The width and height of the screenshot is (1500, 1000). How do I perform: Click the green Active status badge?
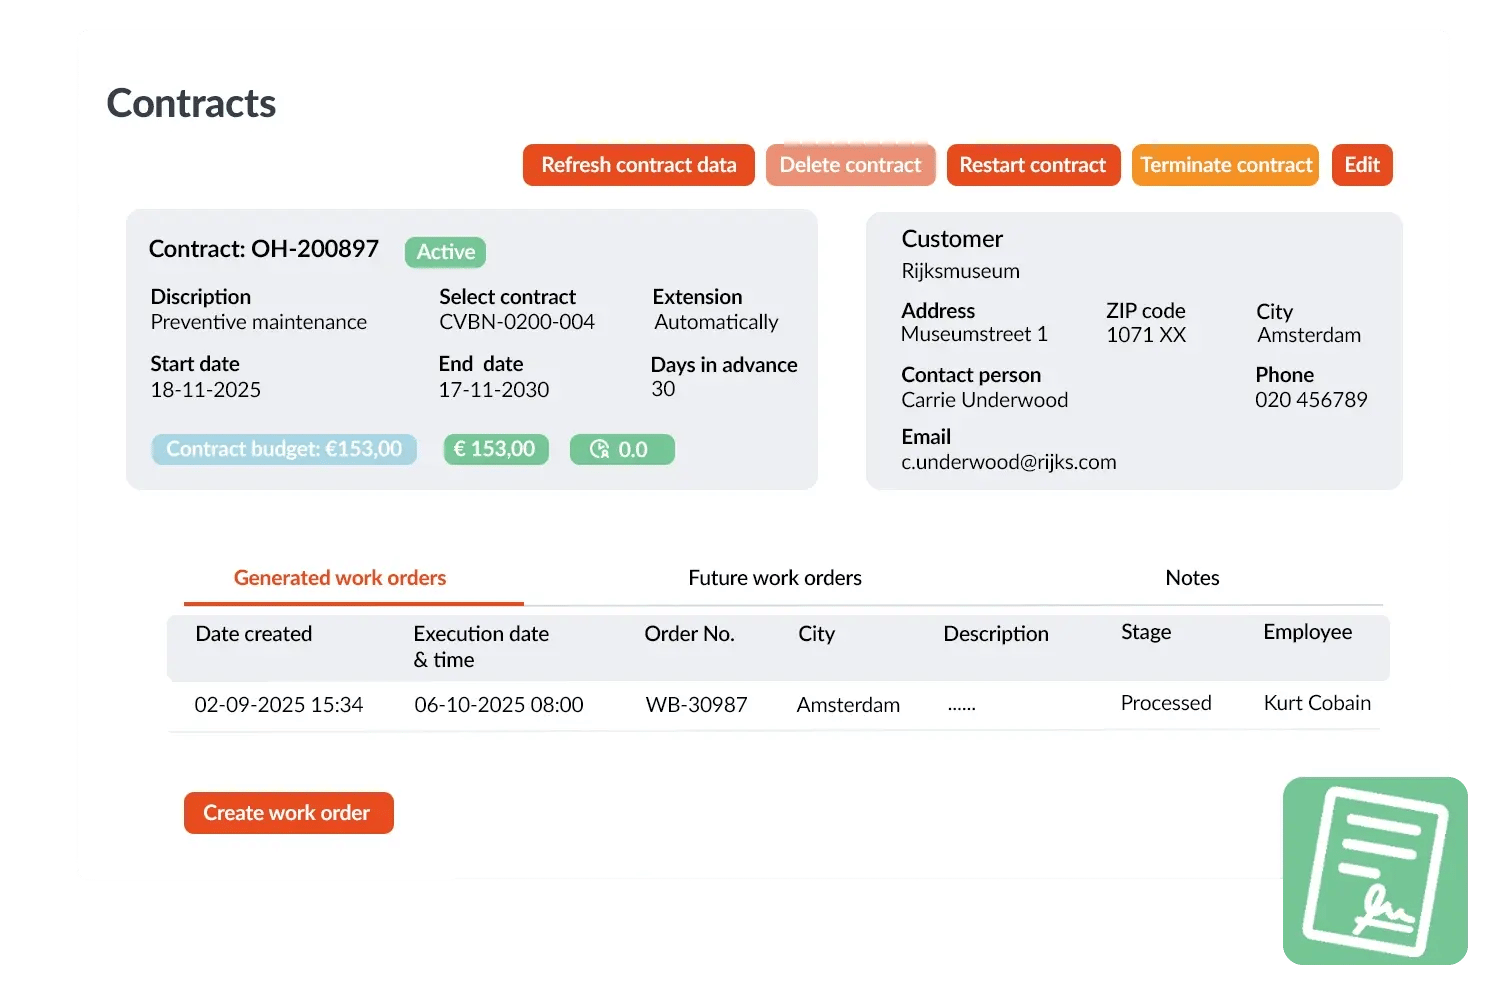pos(445,252)
